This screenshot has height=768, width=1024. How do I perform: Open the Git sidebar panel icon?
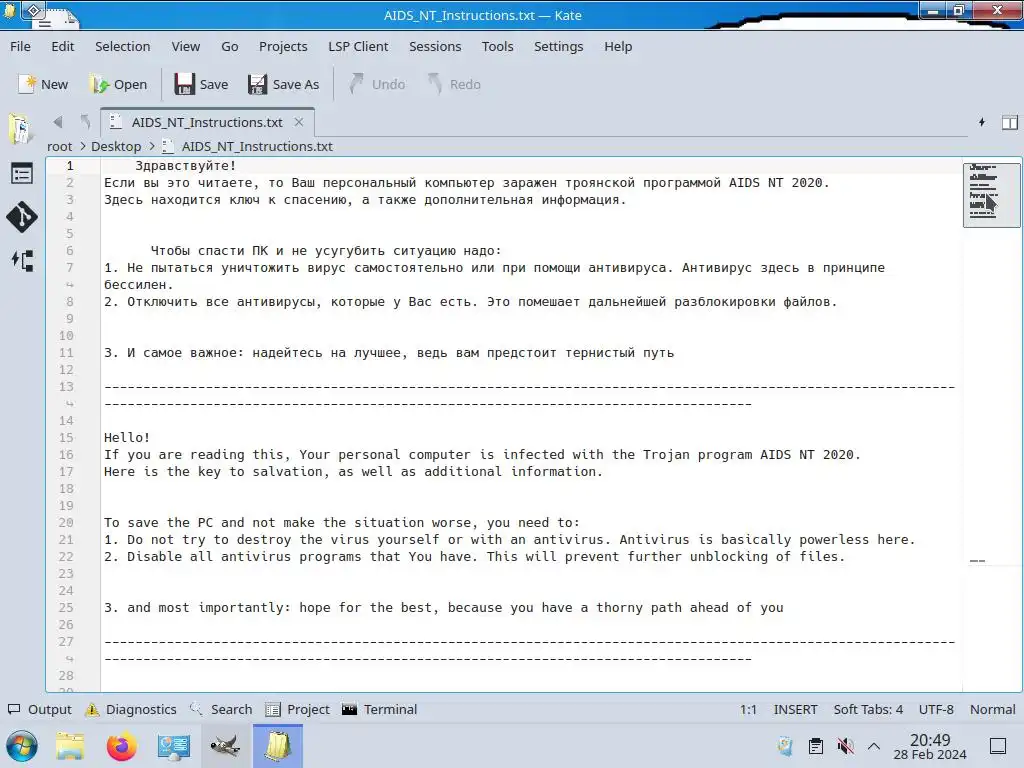[22, 217]
